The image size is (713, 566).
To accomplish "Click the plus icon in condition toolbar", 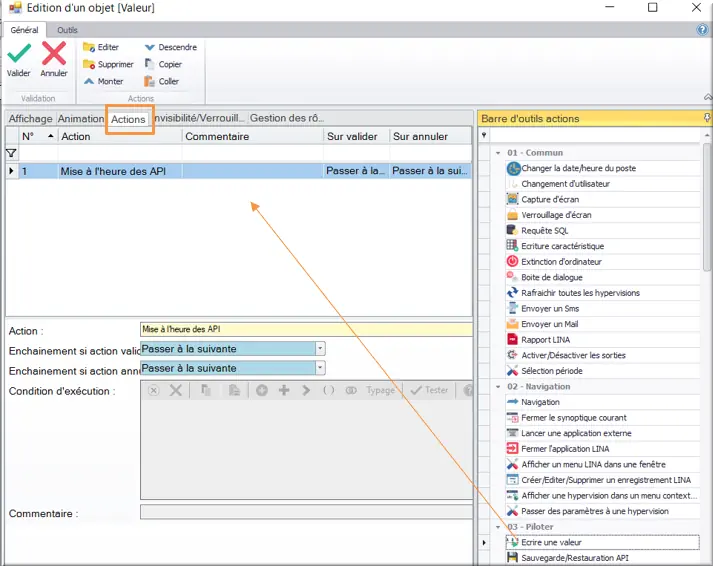I will pos(284,390).
